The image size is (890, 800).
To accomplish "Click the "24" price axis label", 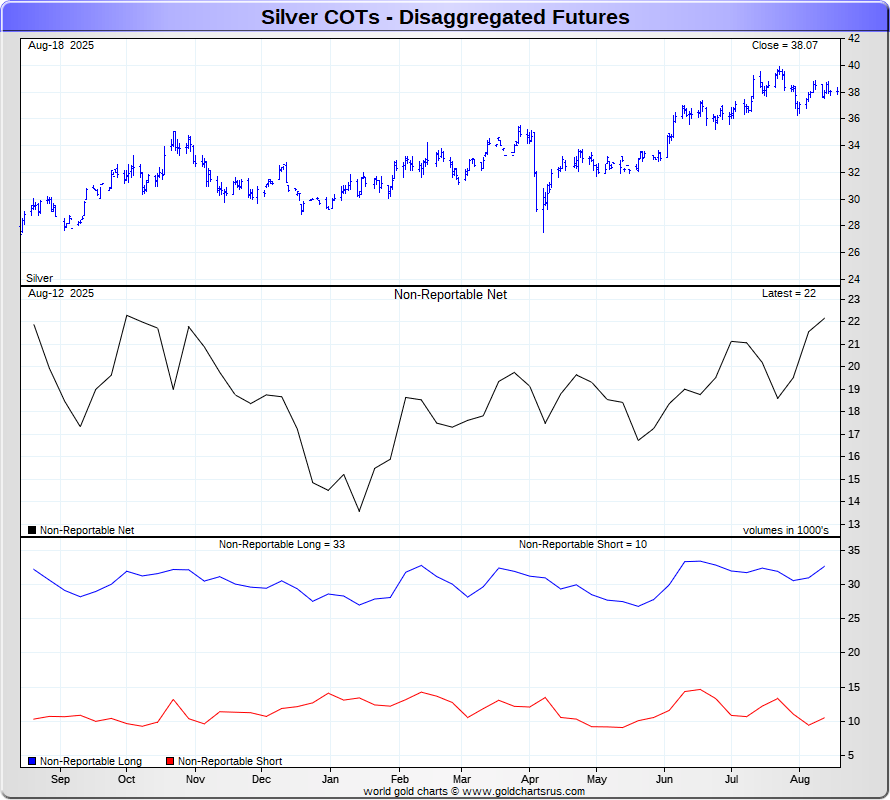I will [854, 279].
